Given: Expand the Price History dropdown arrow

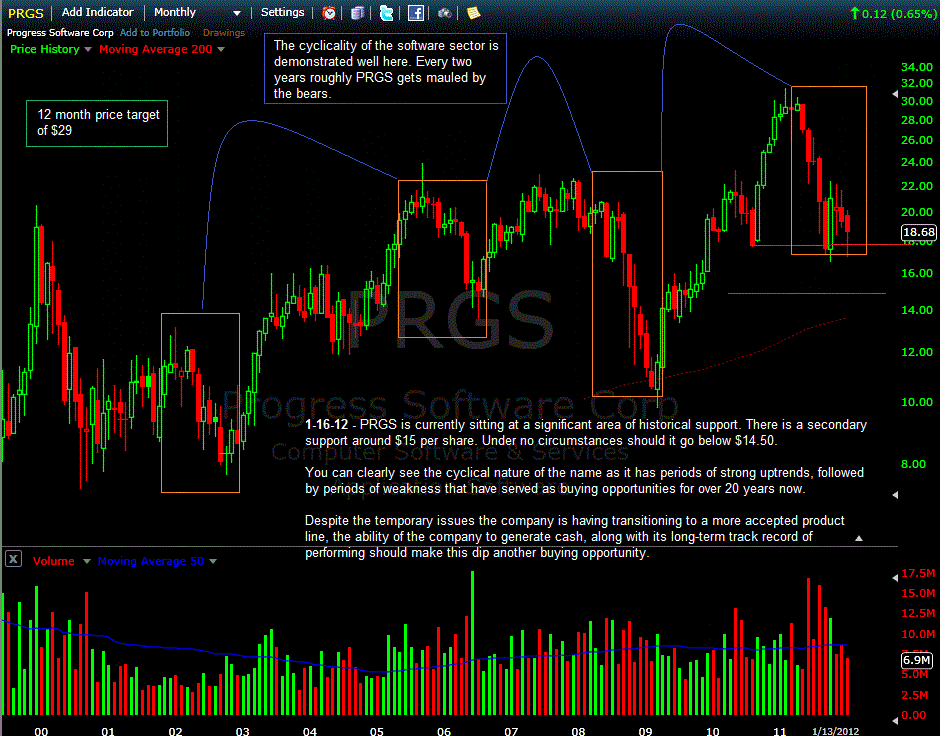Looking at the screenshot, I should [x=88, y=49].
